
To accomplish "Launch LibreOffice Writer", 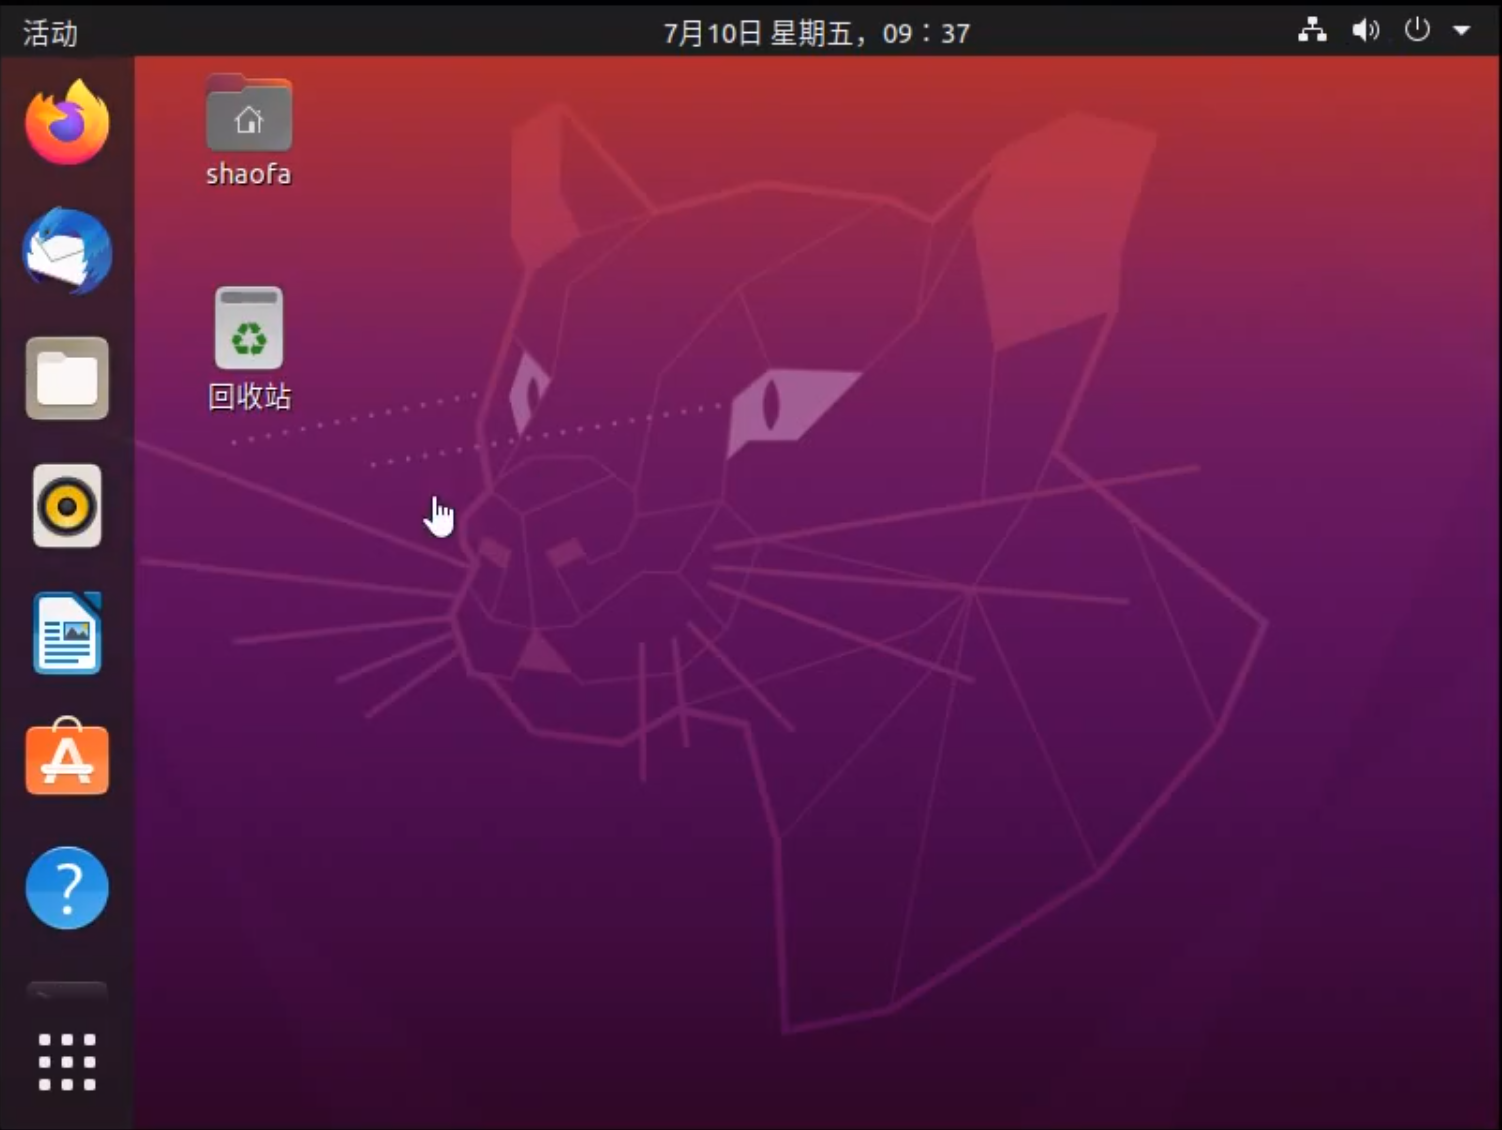I will click(66, 632).
